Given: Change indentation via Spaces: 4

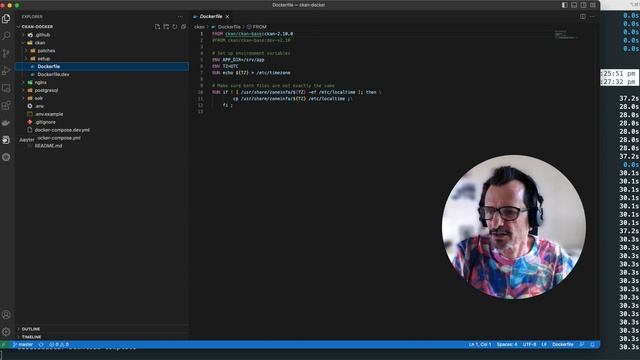Looking at the screenshot, I should tap(507, 344).
